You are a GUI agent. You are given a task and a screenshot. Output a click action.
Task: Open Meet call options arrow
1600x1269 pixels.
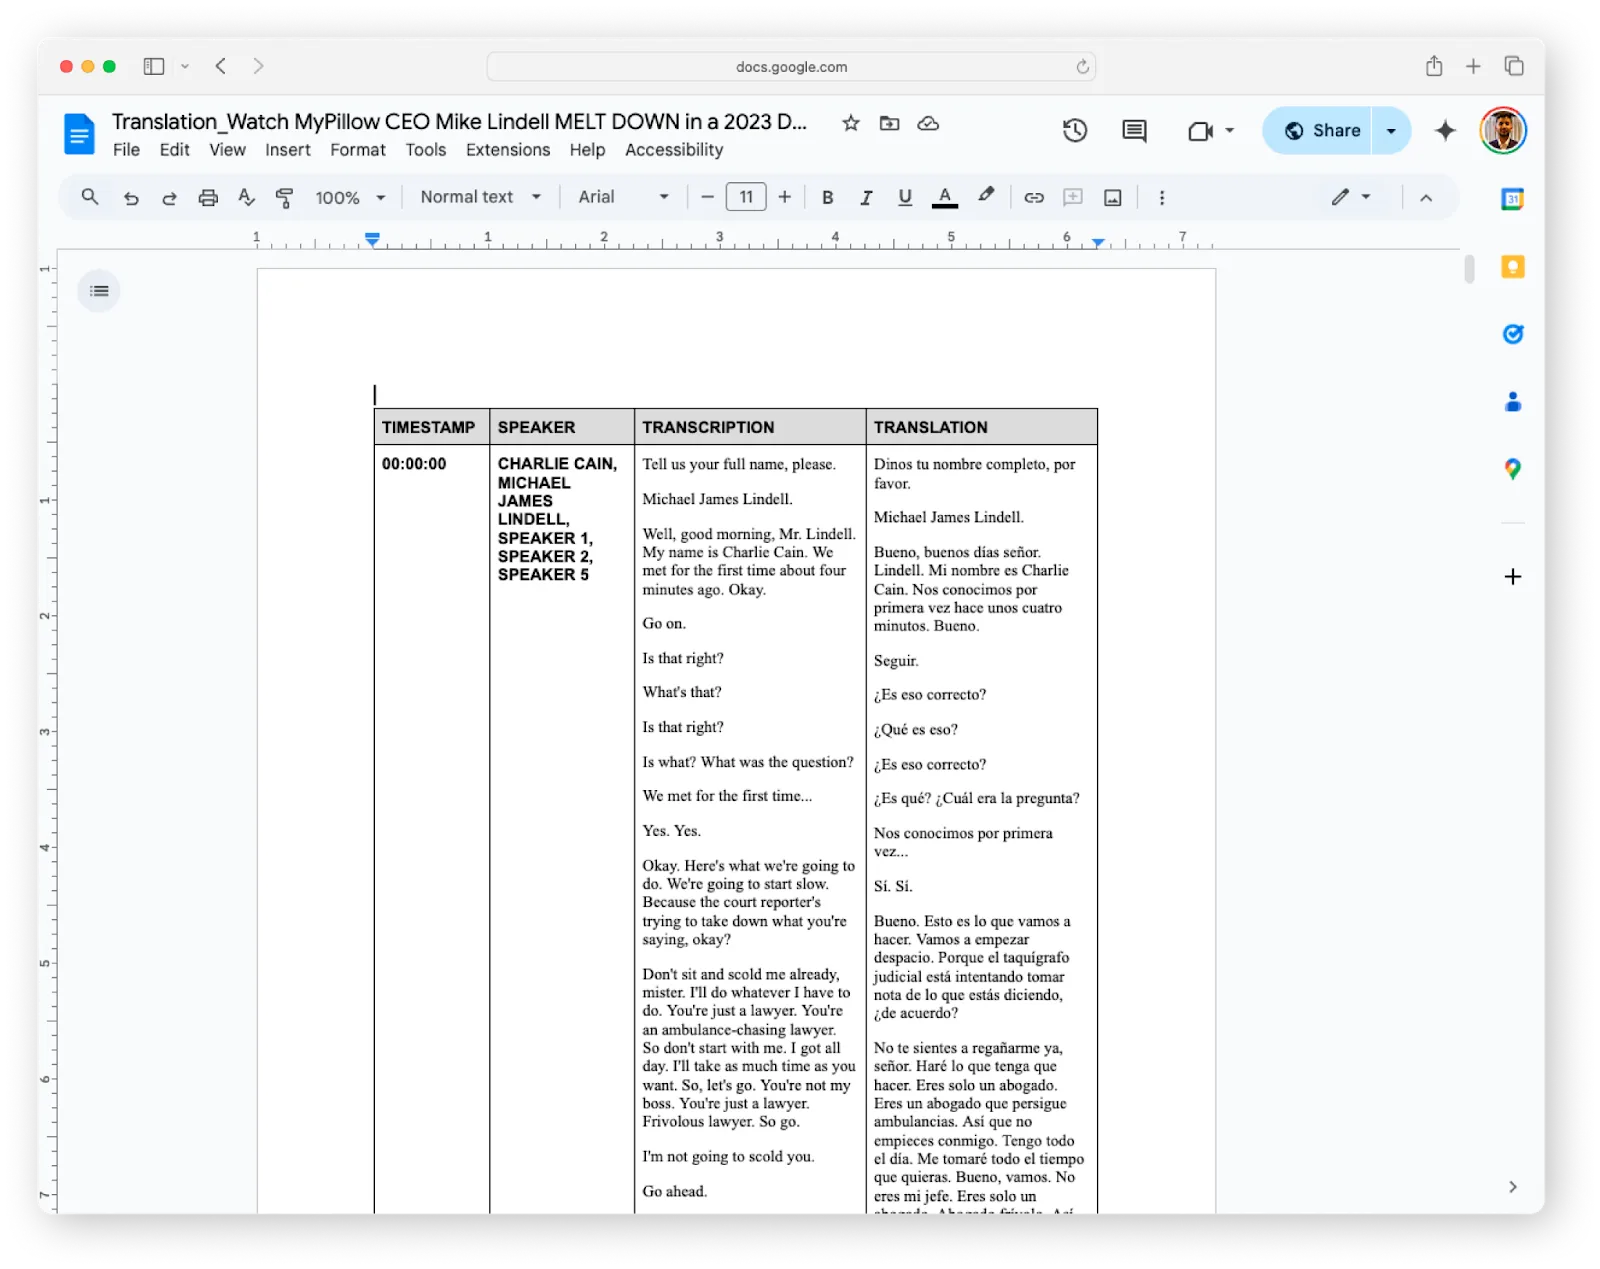(x=1230, y=131)
